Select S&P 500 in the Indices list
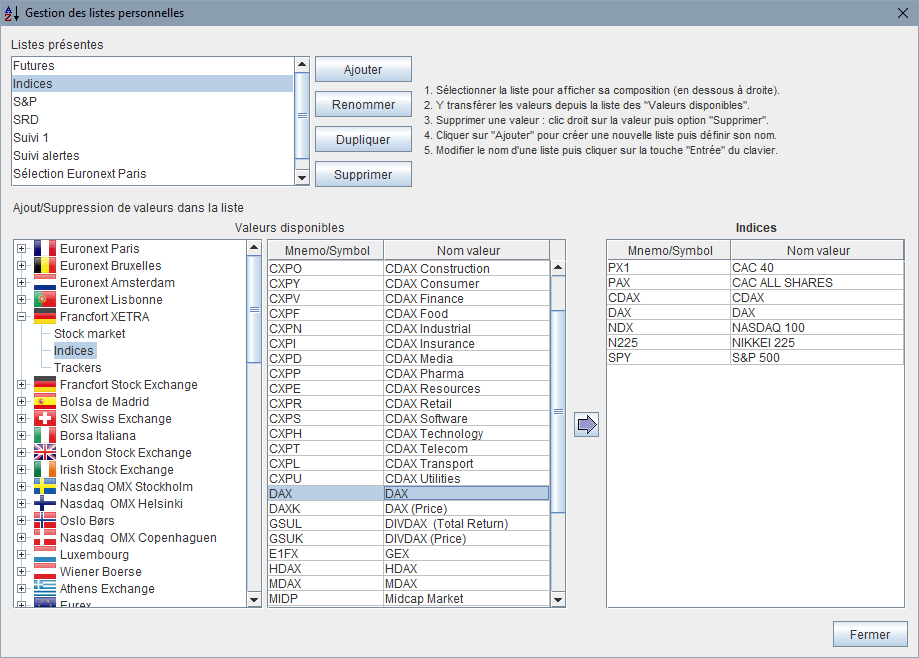The height and width of the screenshot is (658, 919). [x=755, y=357]
